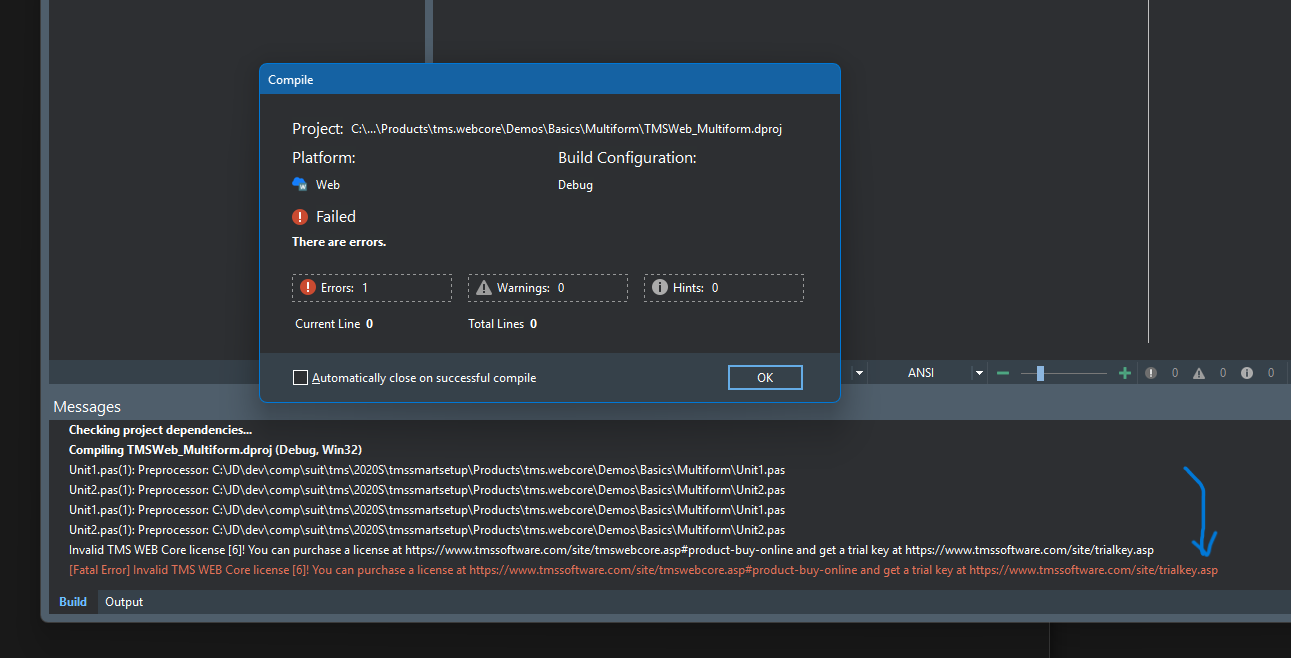Screen dimensions: 1291x658
Task: Click the green minus zoom-out icon
Action: point(1003,373)
